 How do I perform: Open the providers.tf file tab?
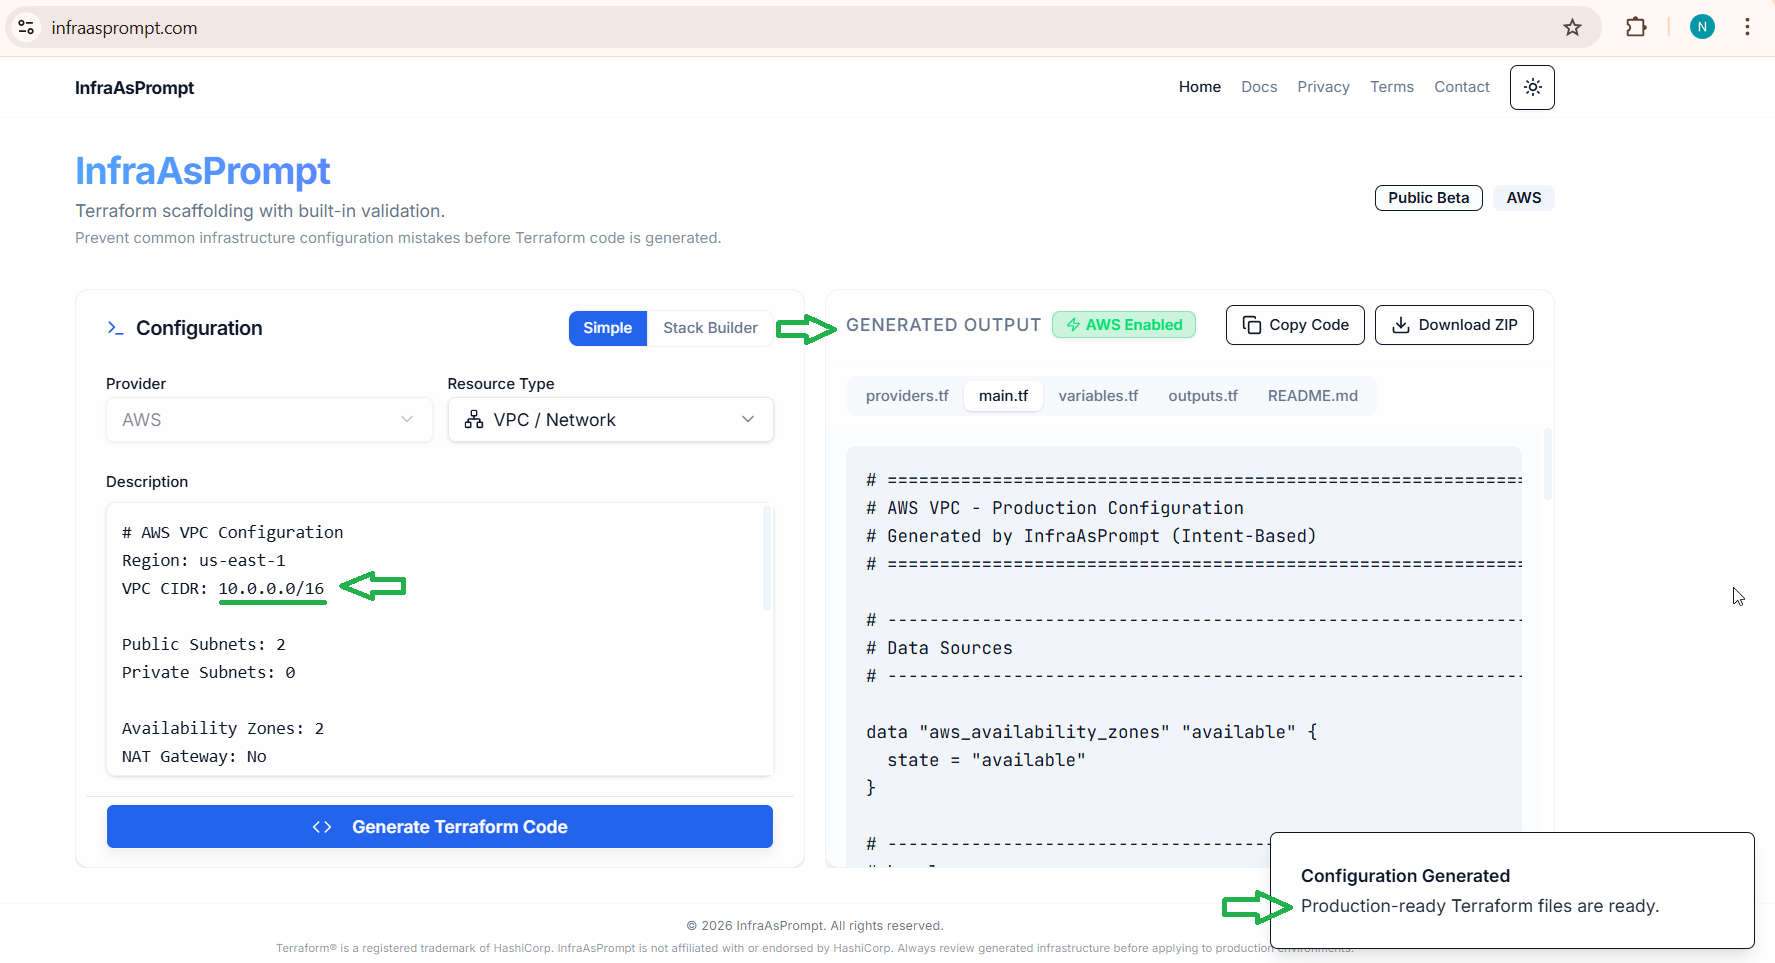(907, 396)
